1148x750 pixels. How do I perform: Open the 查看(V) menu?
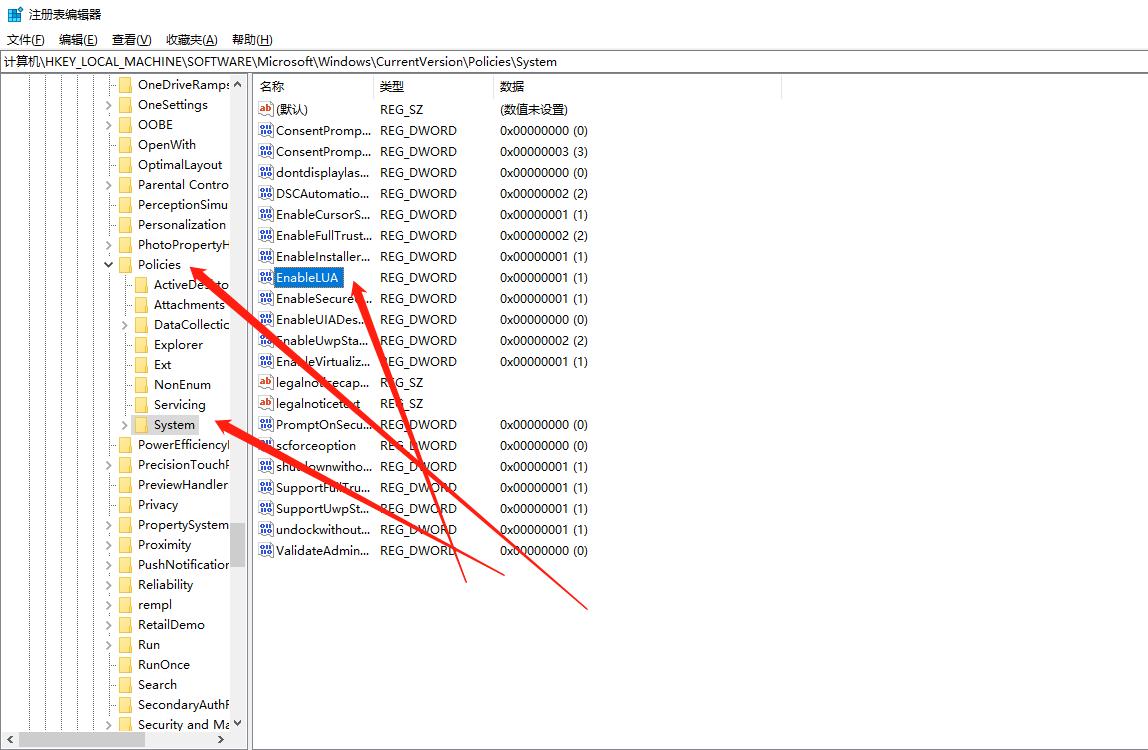pyautogui.click(x=131, y=40)
